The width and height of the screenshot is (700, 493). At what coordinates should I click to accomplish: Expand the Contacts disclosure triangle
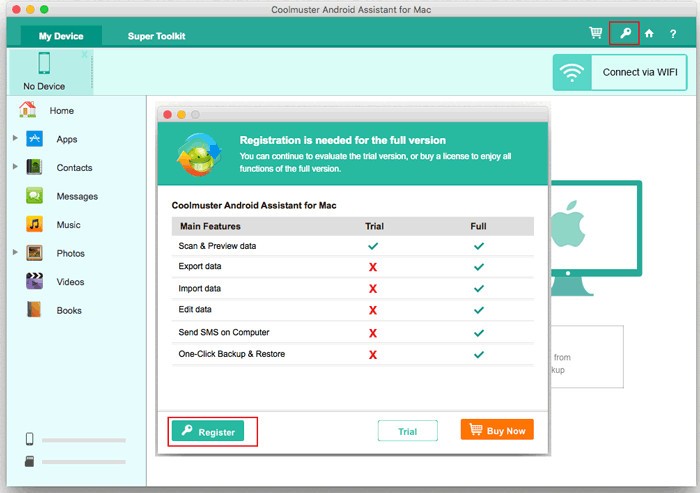click(15, 167)
